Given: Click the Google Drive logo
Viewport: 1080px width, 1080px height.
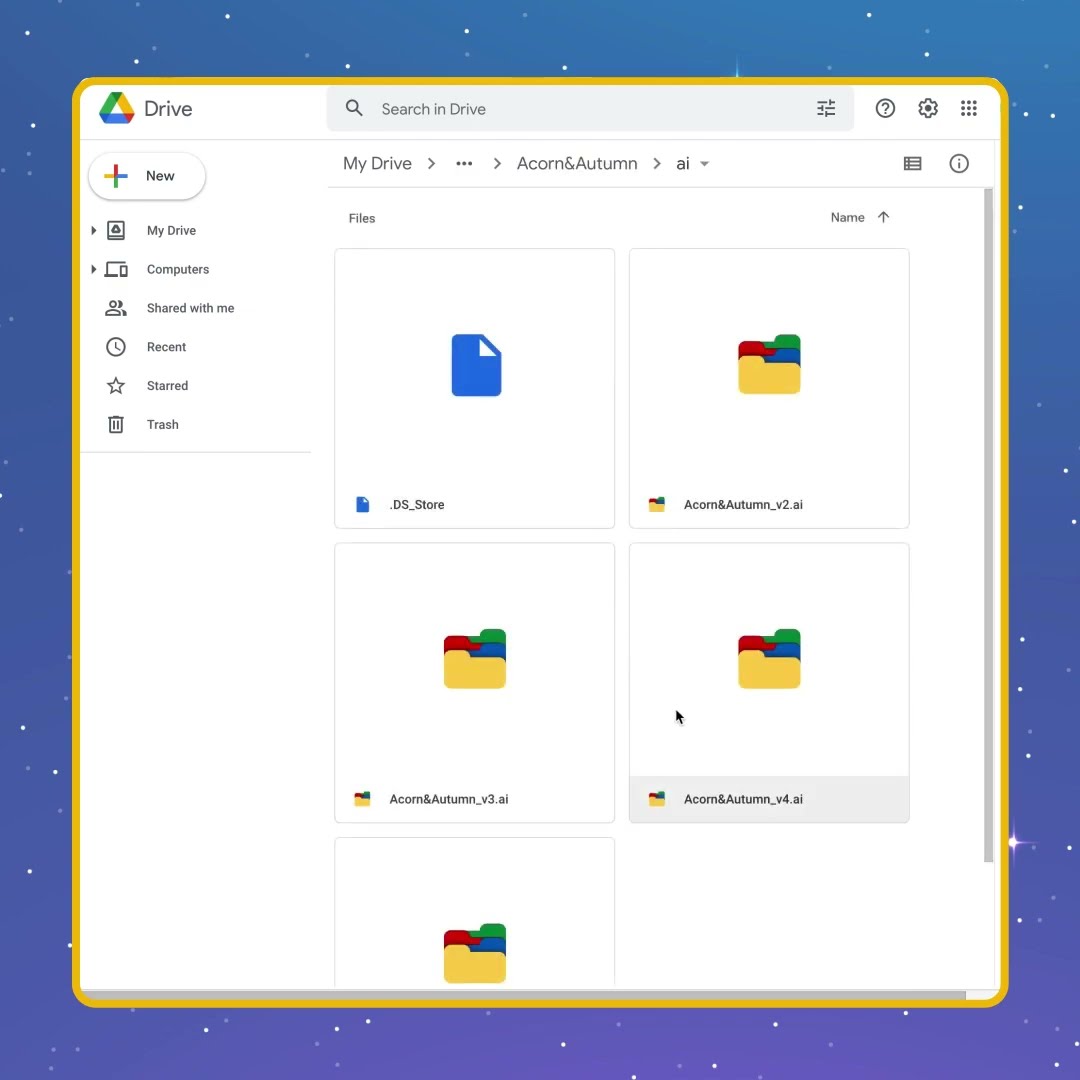Looking at the screenshot, I should pyautogui.click(x=116, y=108).
